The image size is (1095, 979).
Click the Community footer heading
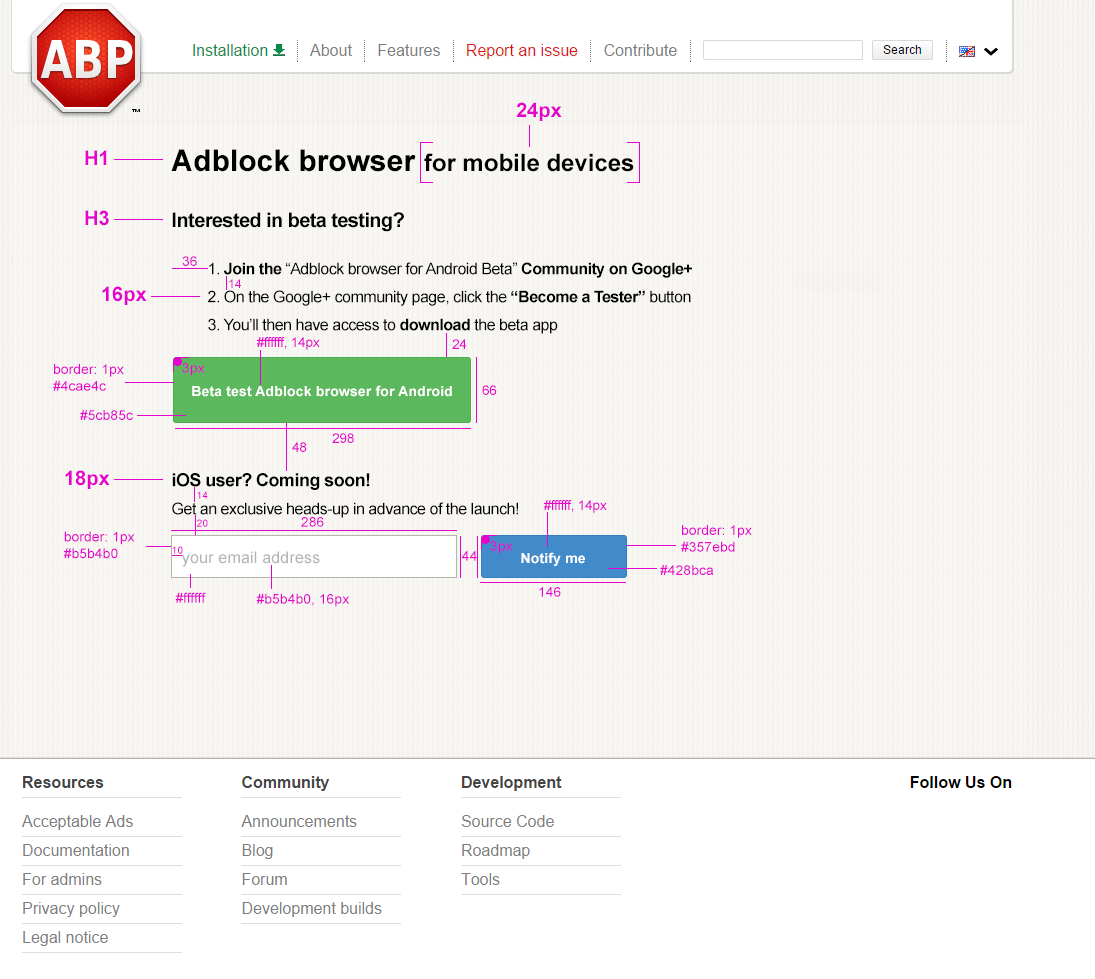click(285, 782)
